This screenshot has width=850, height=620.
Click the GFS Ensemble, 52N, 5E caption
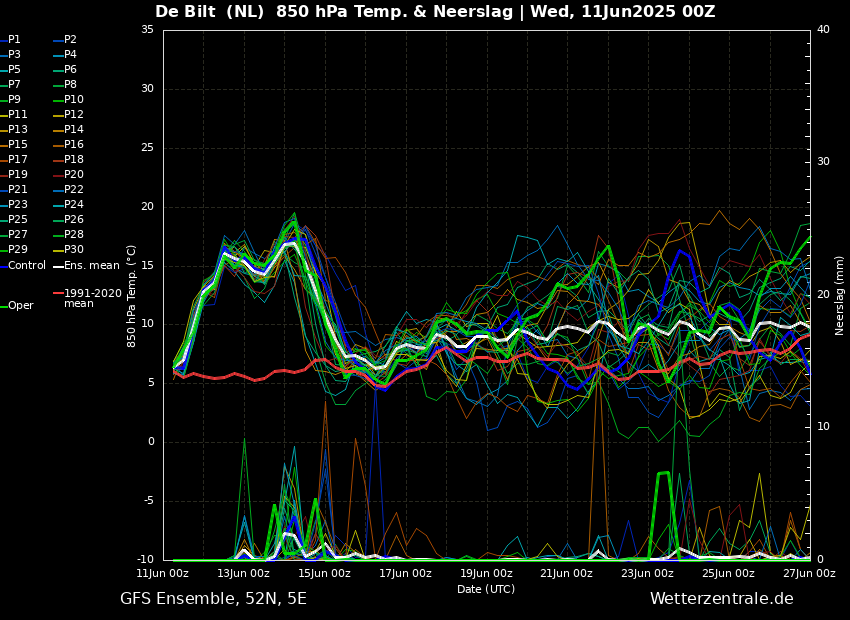(214, 599)
